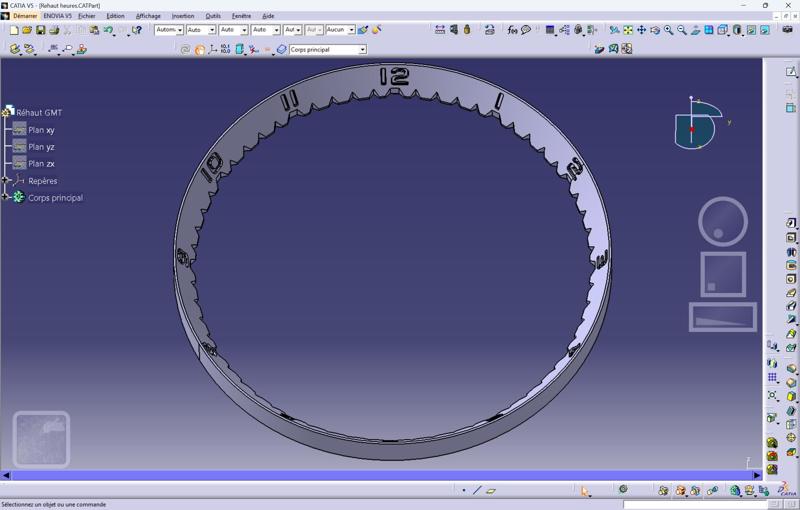Screen dimensions: 800x510
Task: Click the Print icon in the toolbar
Action: tap(54, 31)
